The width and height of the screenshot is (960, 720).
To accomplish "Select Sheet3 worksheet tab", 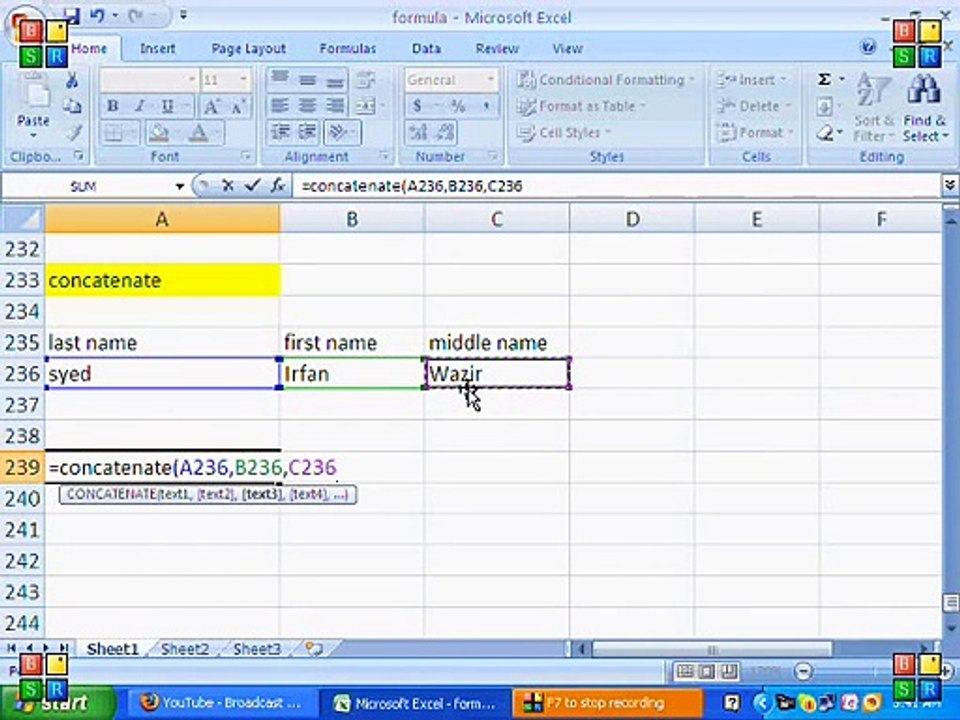I will coord(257,649).
